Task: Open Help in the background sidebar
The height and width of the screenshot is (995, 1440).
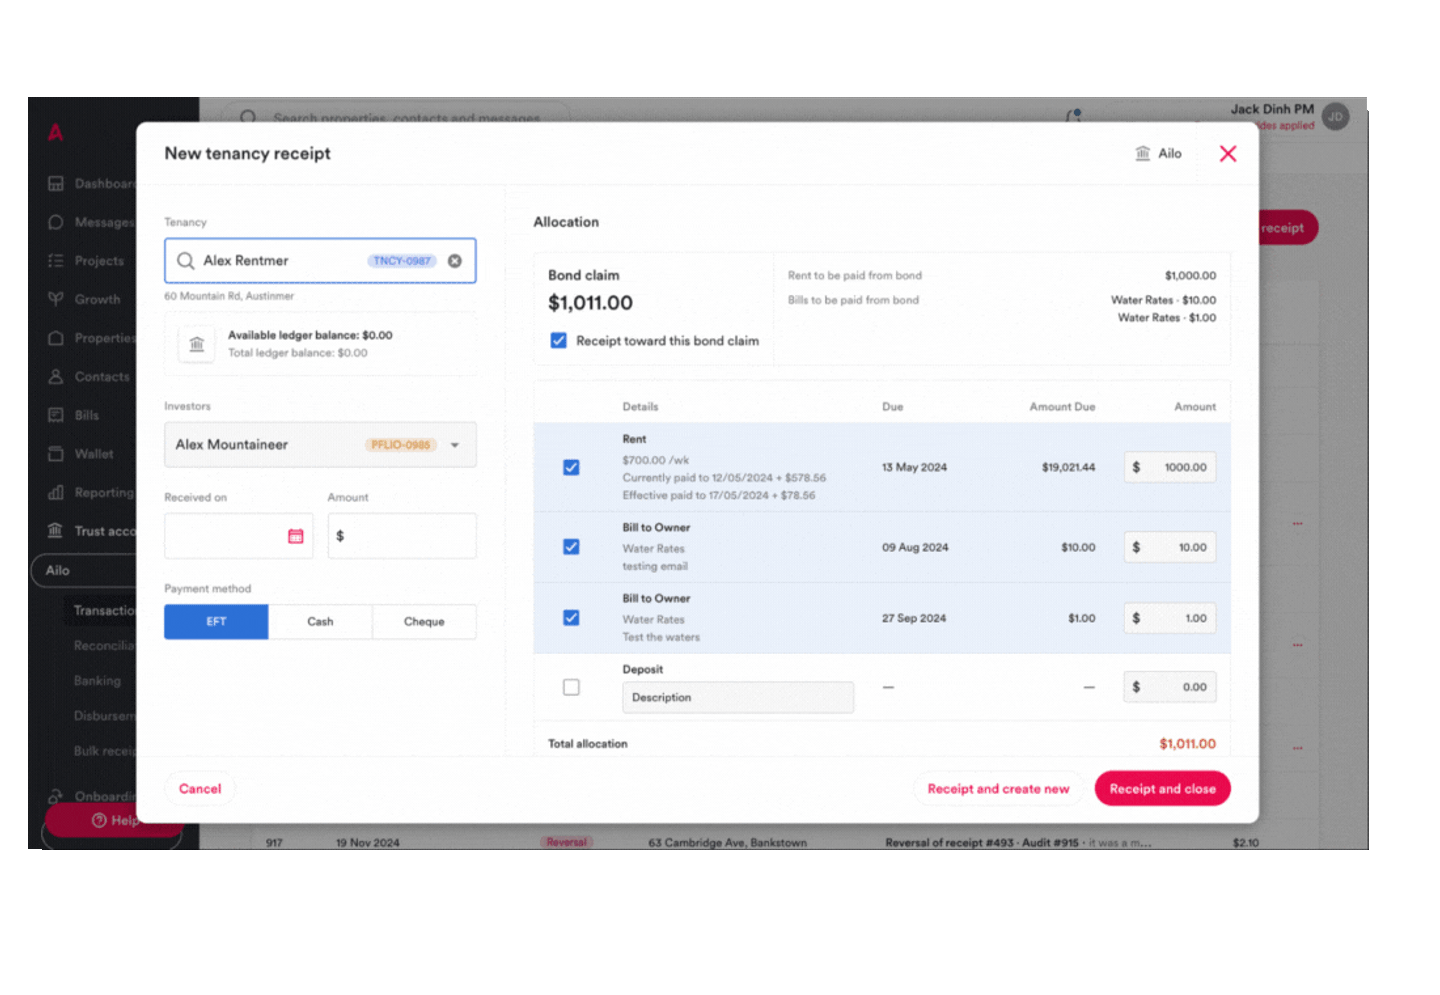Action: click(x=112, y=821)
